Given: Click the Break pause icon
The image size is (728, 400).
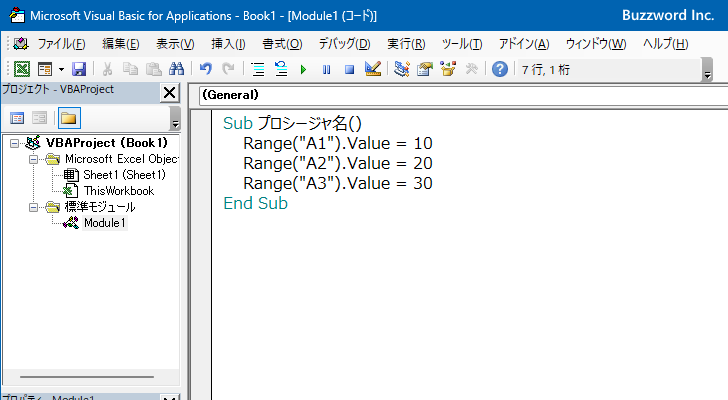Looking at the screenshot, I should [326, 70].
